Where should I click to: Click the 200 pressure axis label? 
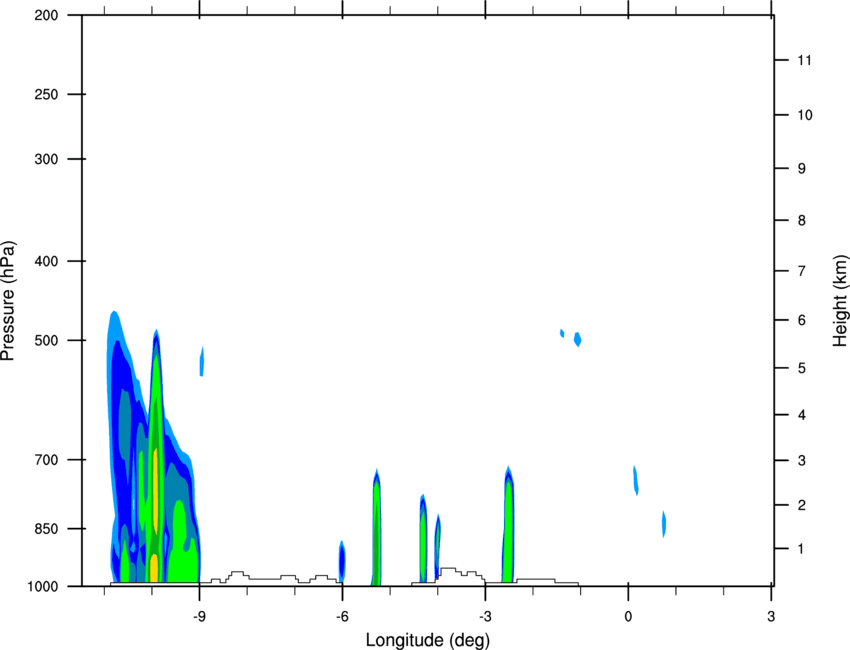click(x=46, y=15)
